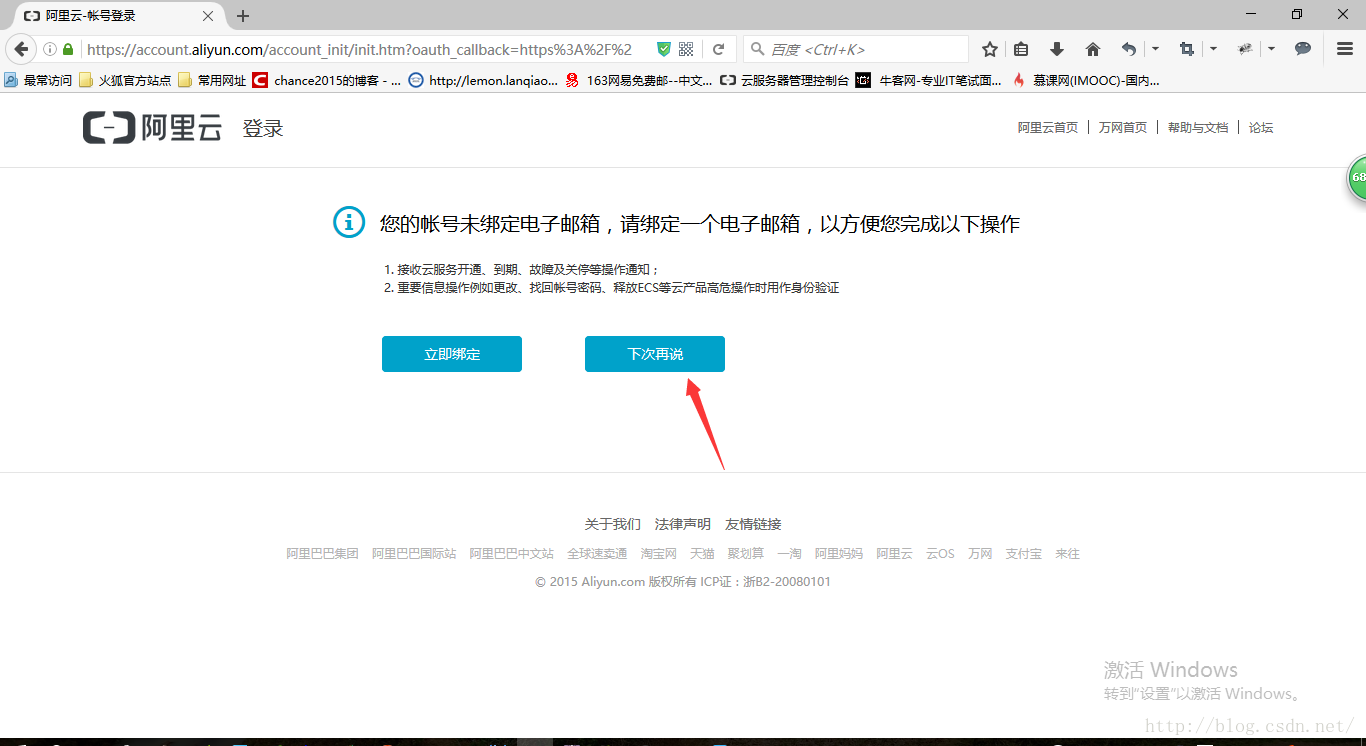Image resolution: width=1366 pixels, height=746 pixels.
Task: Expand the dropdown beside the undo arrow
Action: (1156, 49)
